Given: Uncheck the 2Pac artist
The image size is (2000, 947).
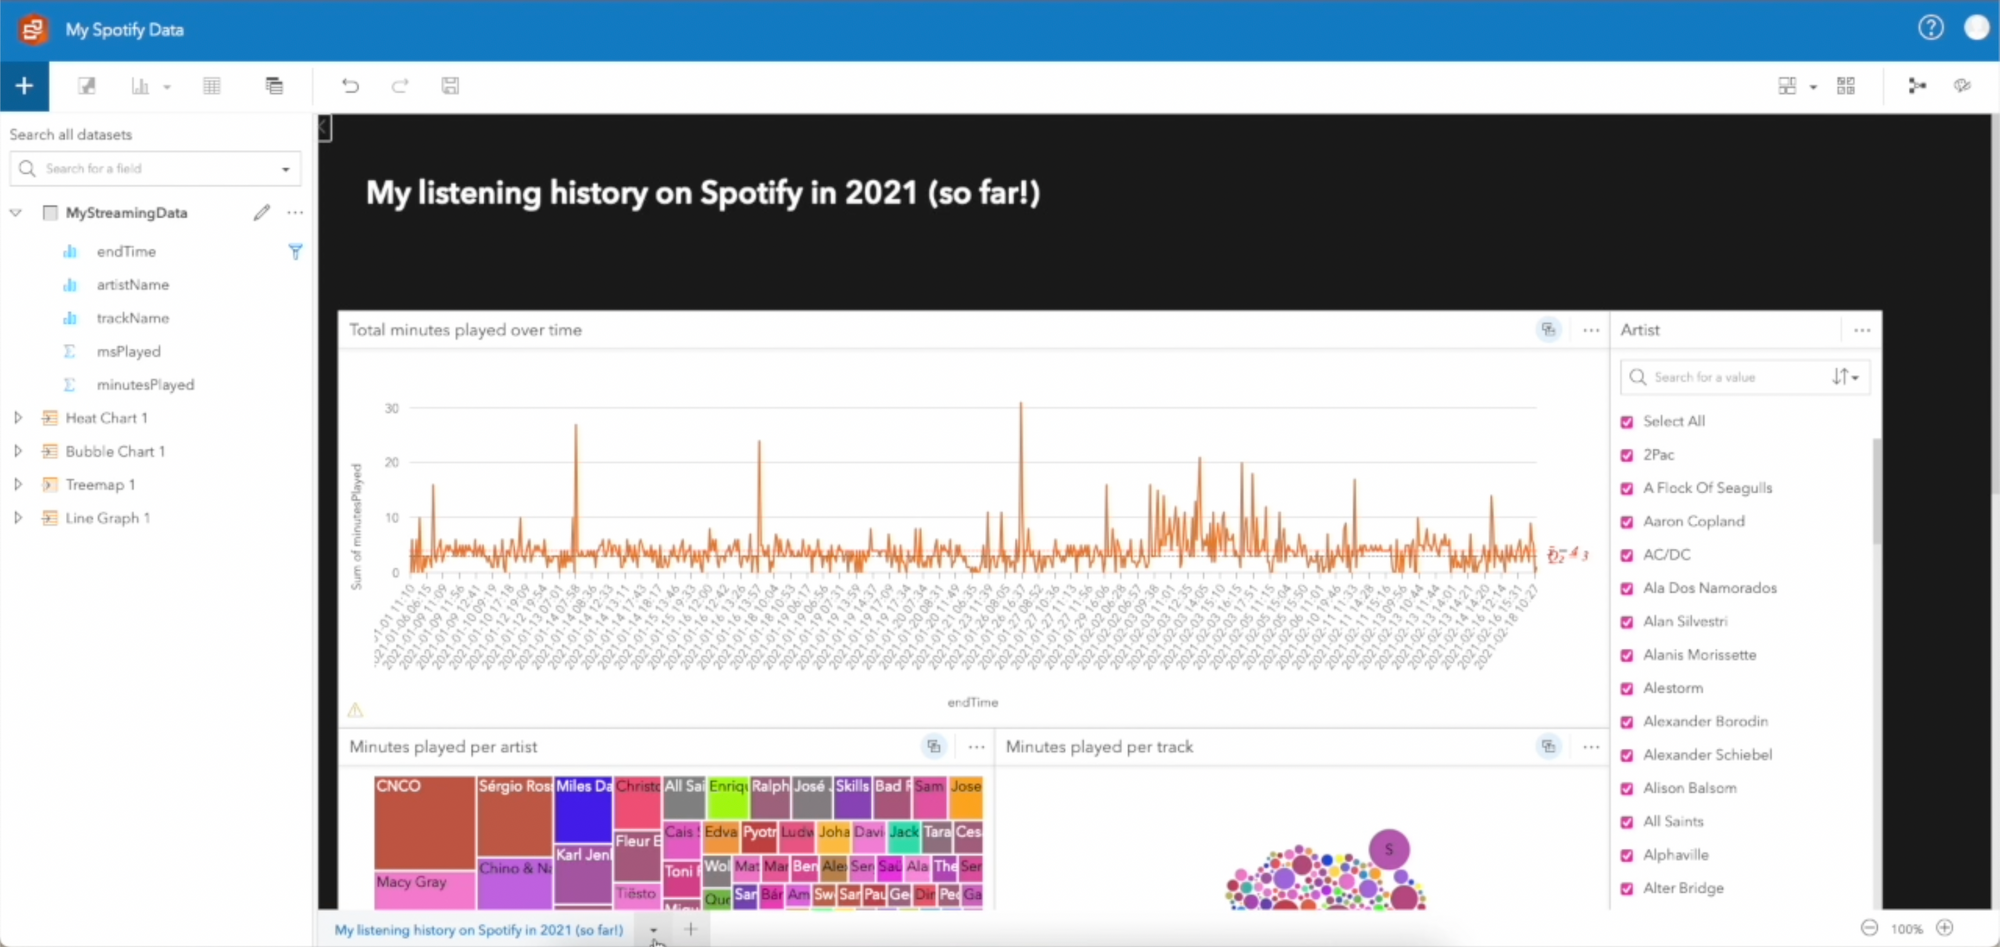Looking at the screenshot, I should 1627,455.
